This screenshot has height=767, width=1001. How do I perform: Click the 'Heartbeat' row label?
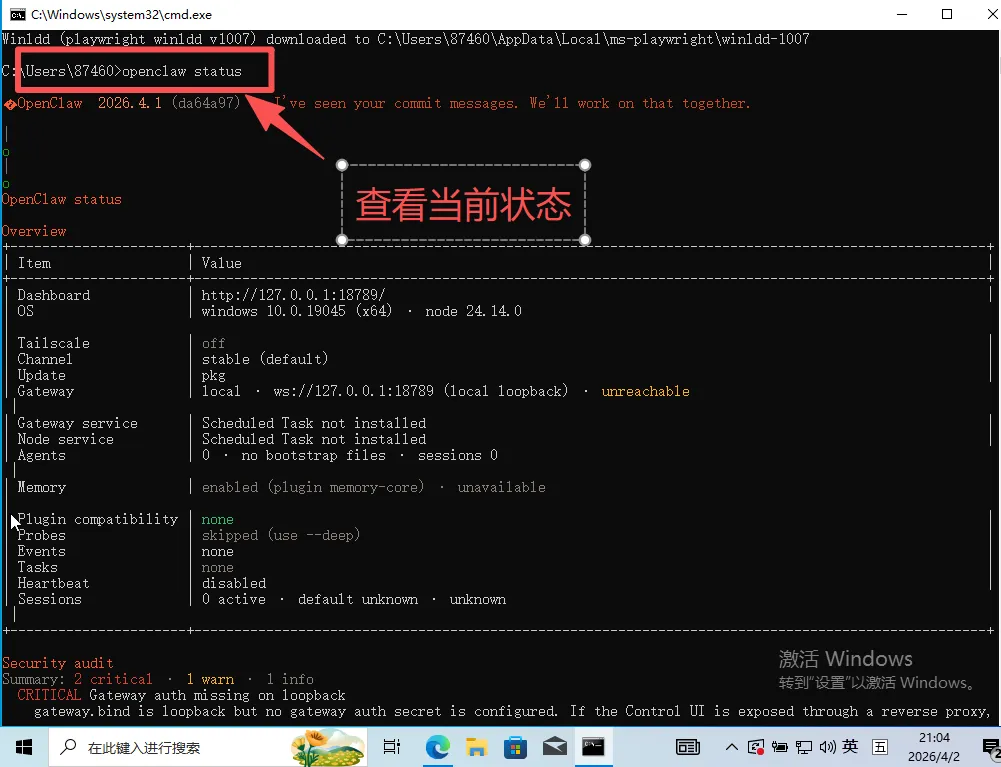(54, 582)
